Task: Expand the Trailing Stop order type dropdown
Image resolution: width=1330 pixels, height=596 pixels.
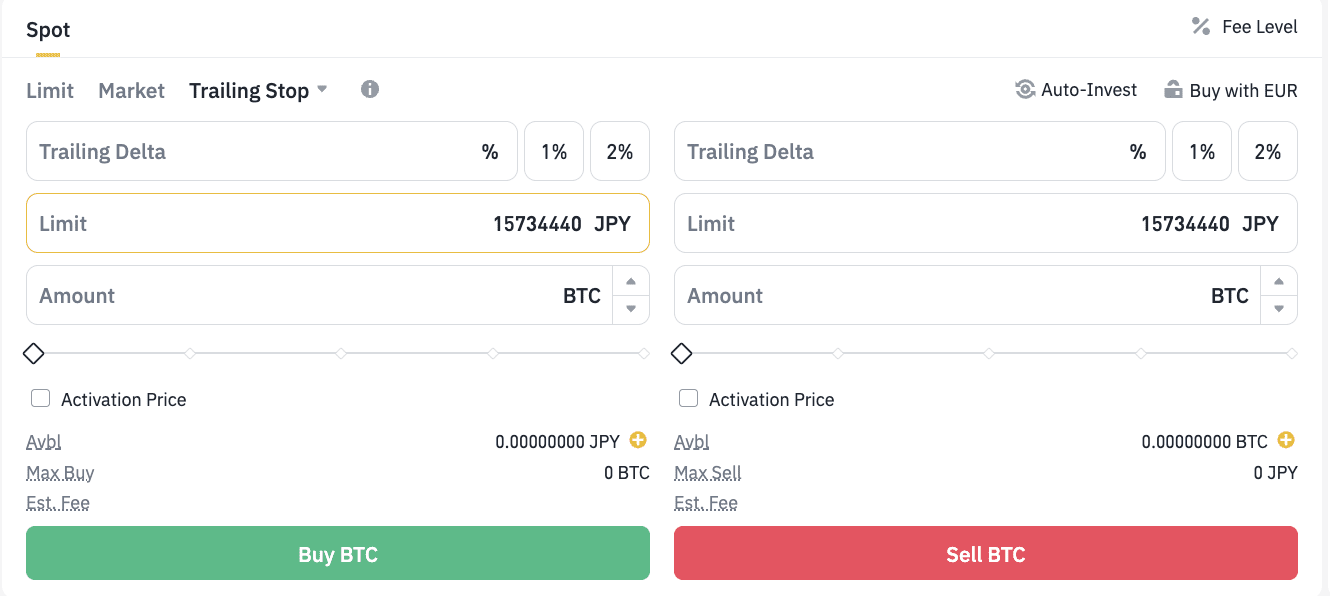Action: tap(322, 90)
